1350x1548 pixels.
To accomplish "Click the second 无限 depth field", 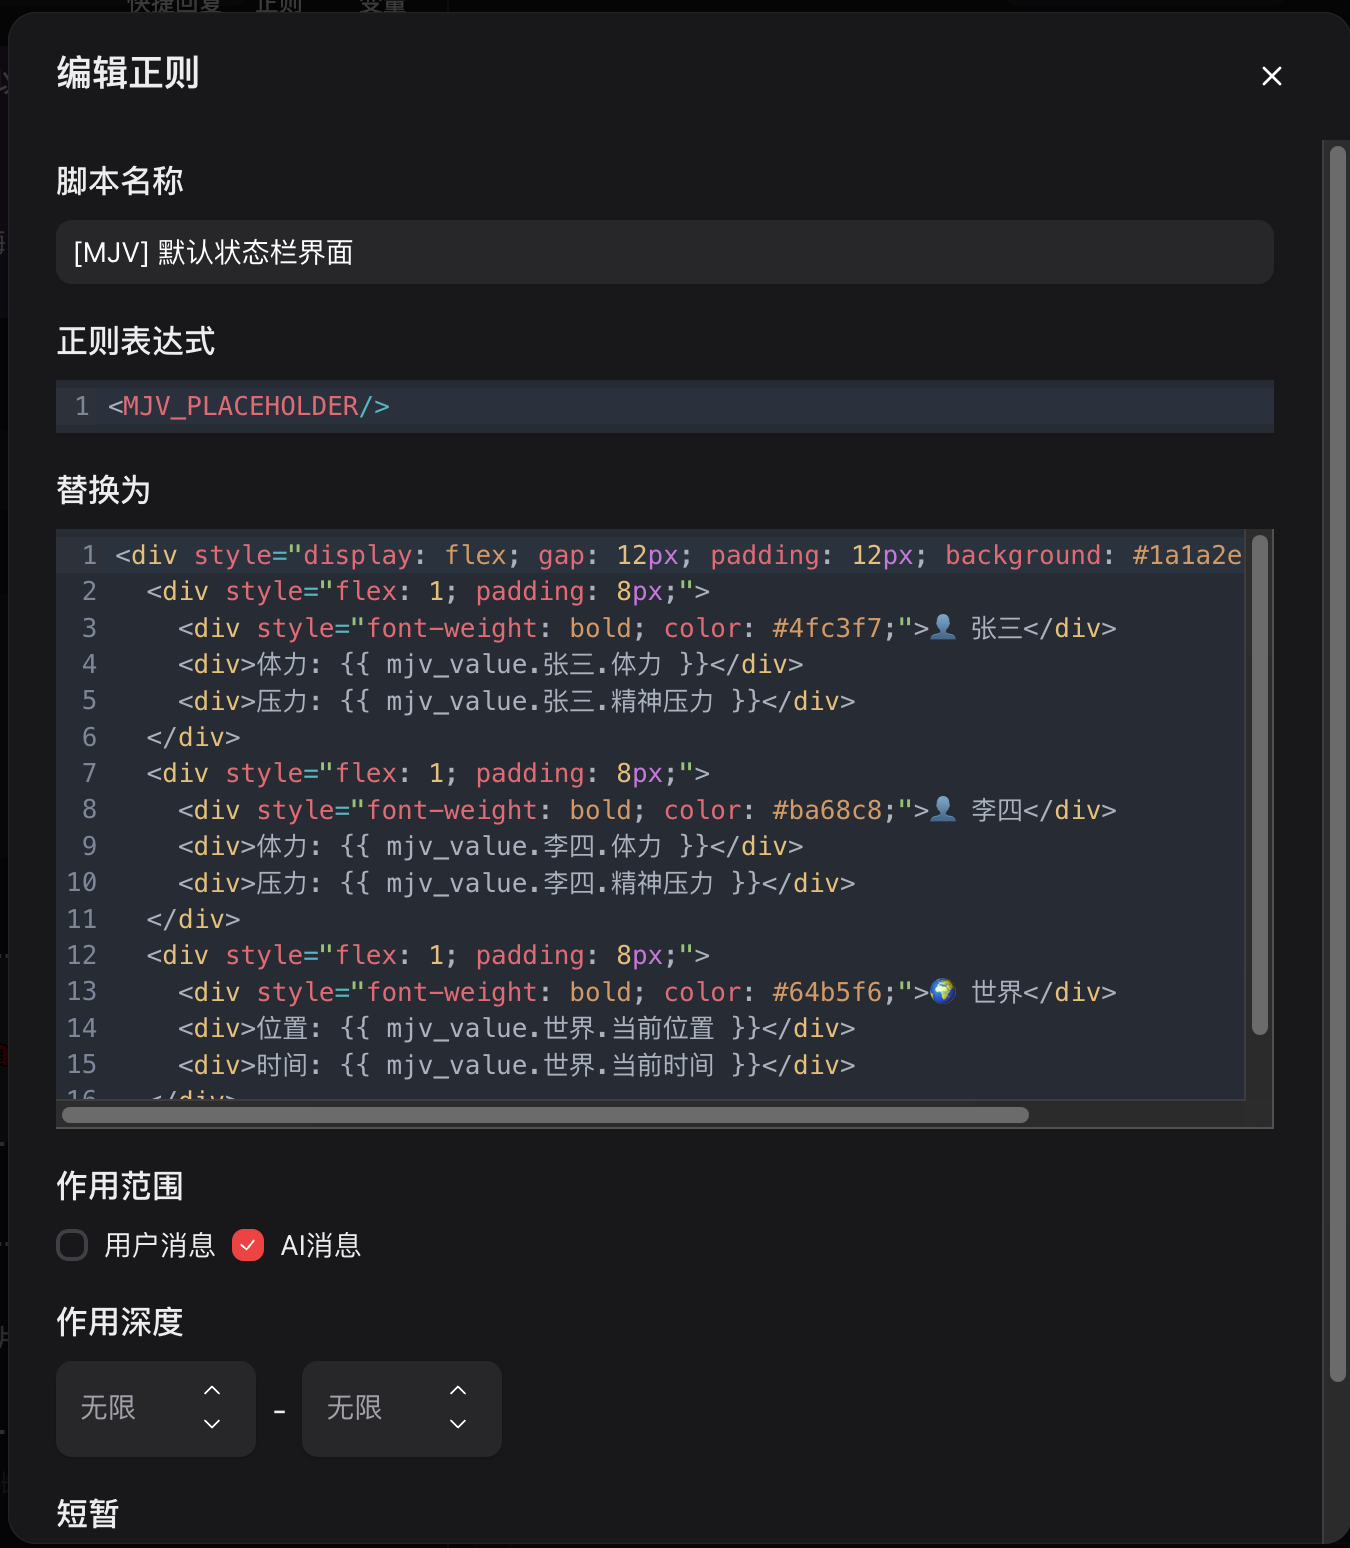I will tap(371, 1408).
